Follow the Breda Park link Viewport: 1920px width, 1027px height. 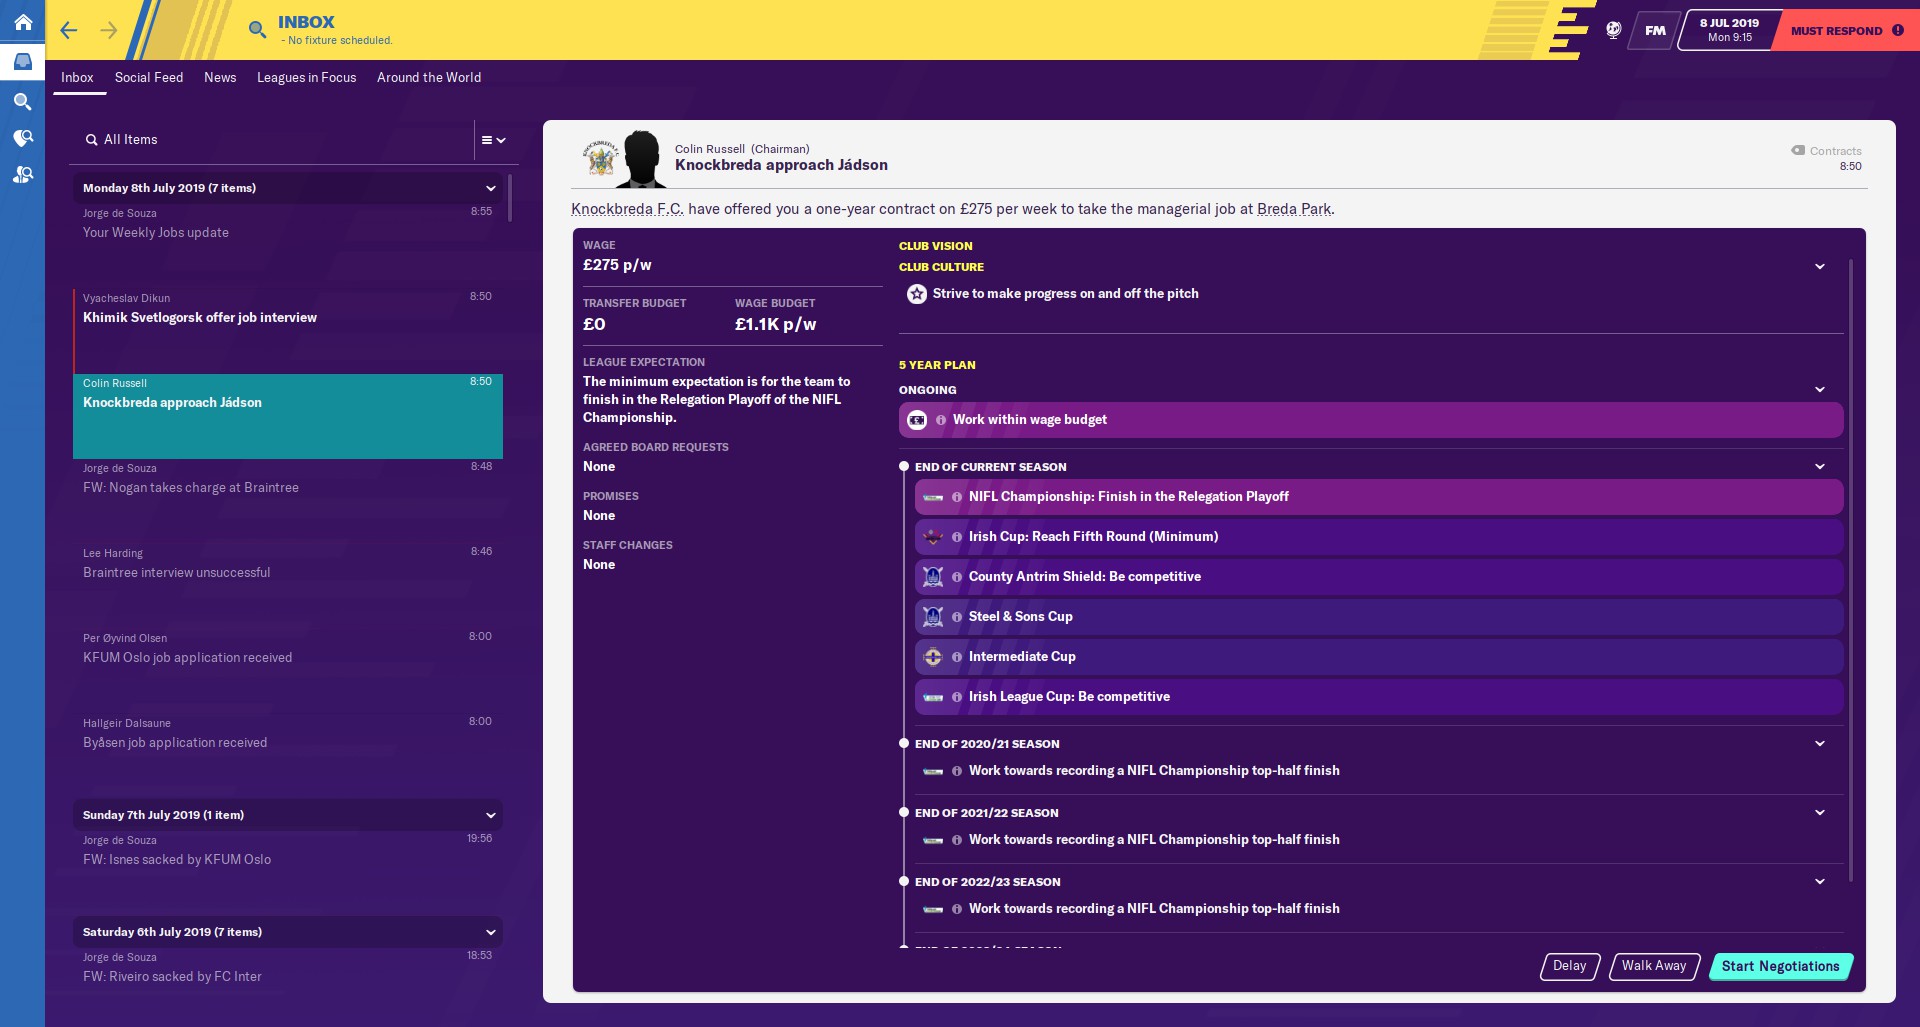coord(1294,209)
